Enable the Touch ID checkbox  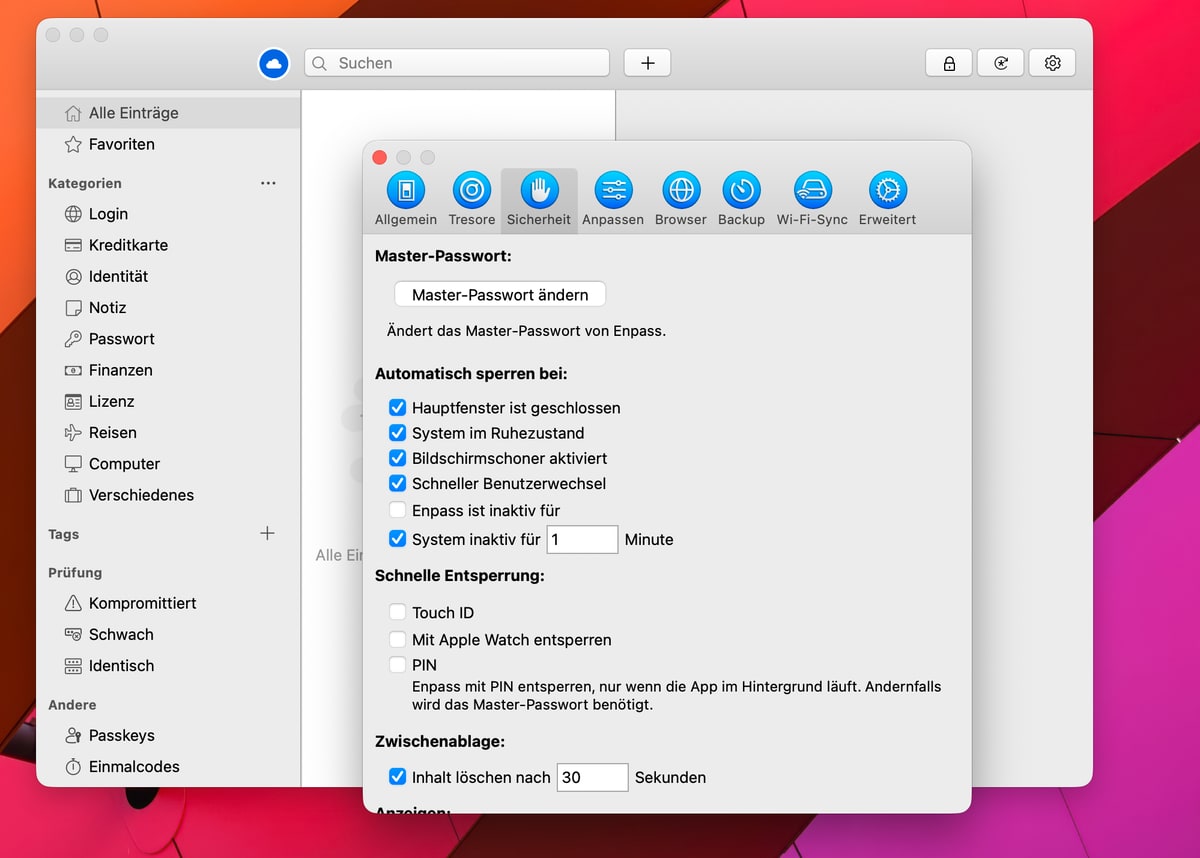click(398, 612)
